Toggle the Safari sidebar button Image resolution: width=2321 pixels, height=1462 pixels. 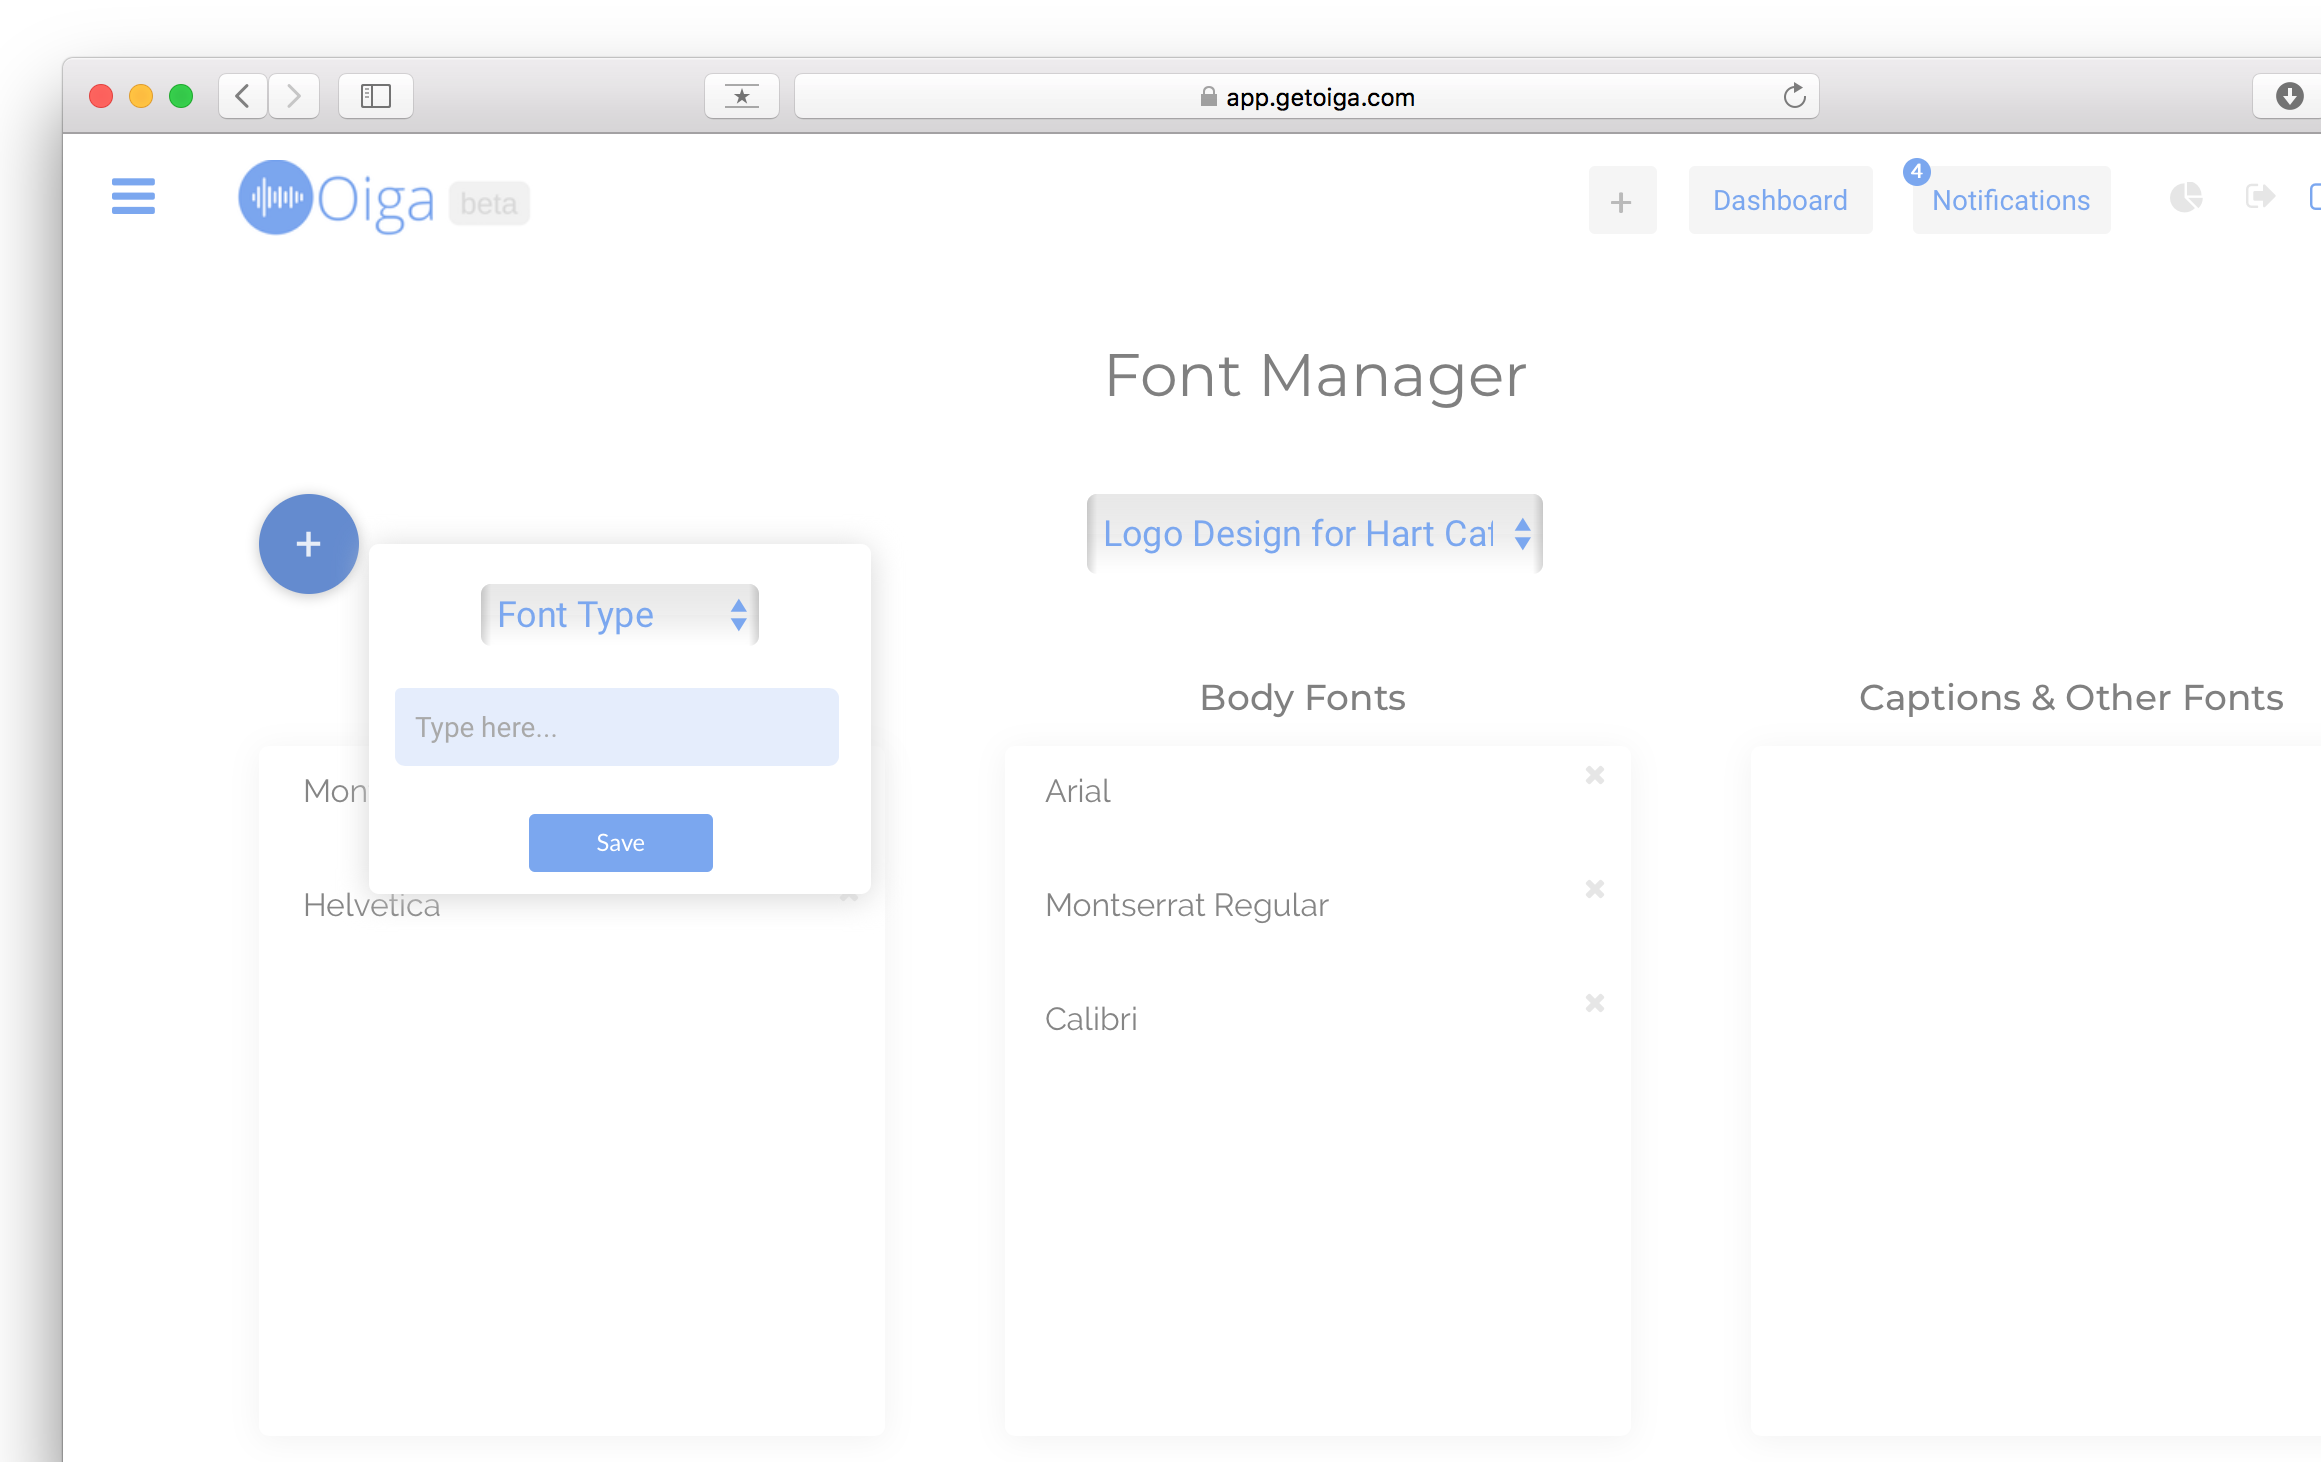click(x=375, y=96)
